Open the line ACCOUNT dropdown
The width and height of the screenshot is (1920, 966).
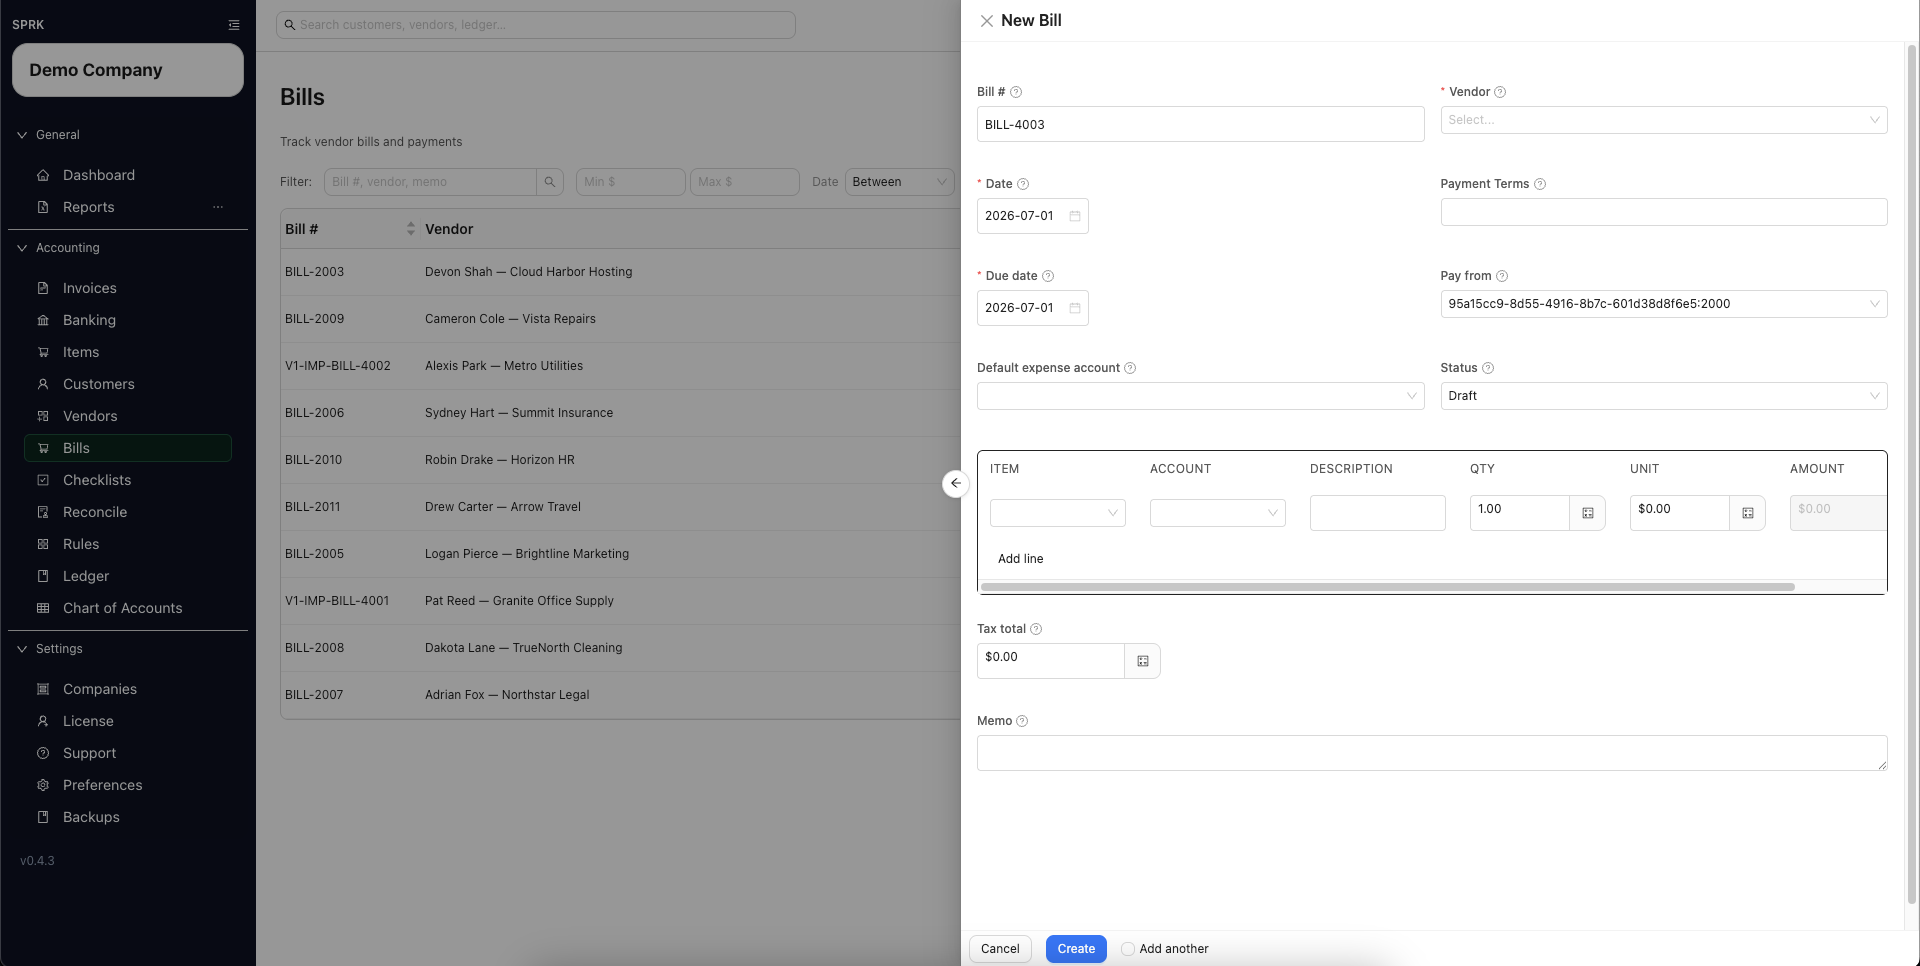point(1217,513)
